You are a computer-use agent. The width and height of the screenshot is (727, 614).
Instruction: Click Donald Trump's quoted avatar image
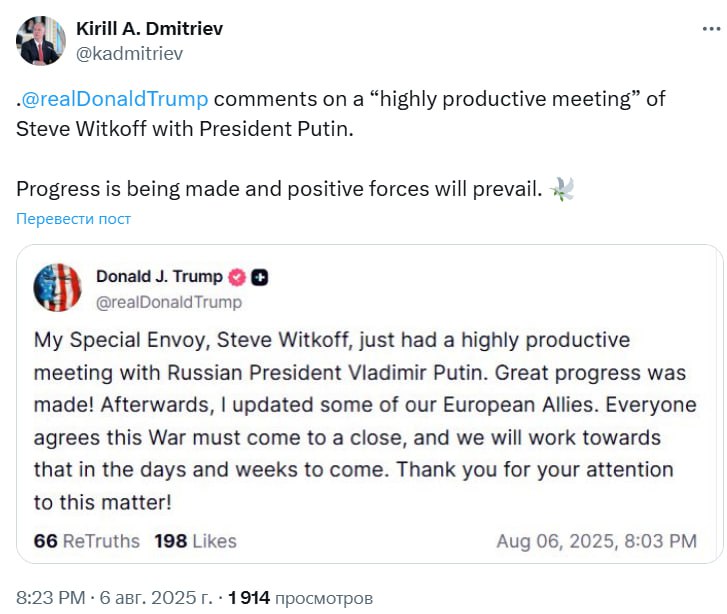(x=57, y=288)
